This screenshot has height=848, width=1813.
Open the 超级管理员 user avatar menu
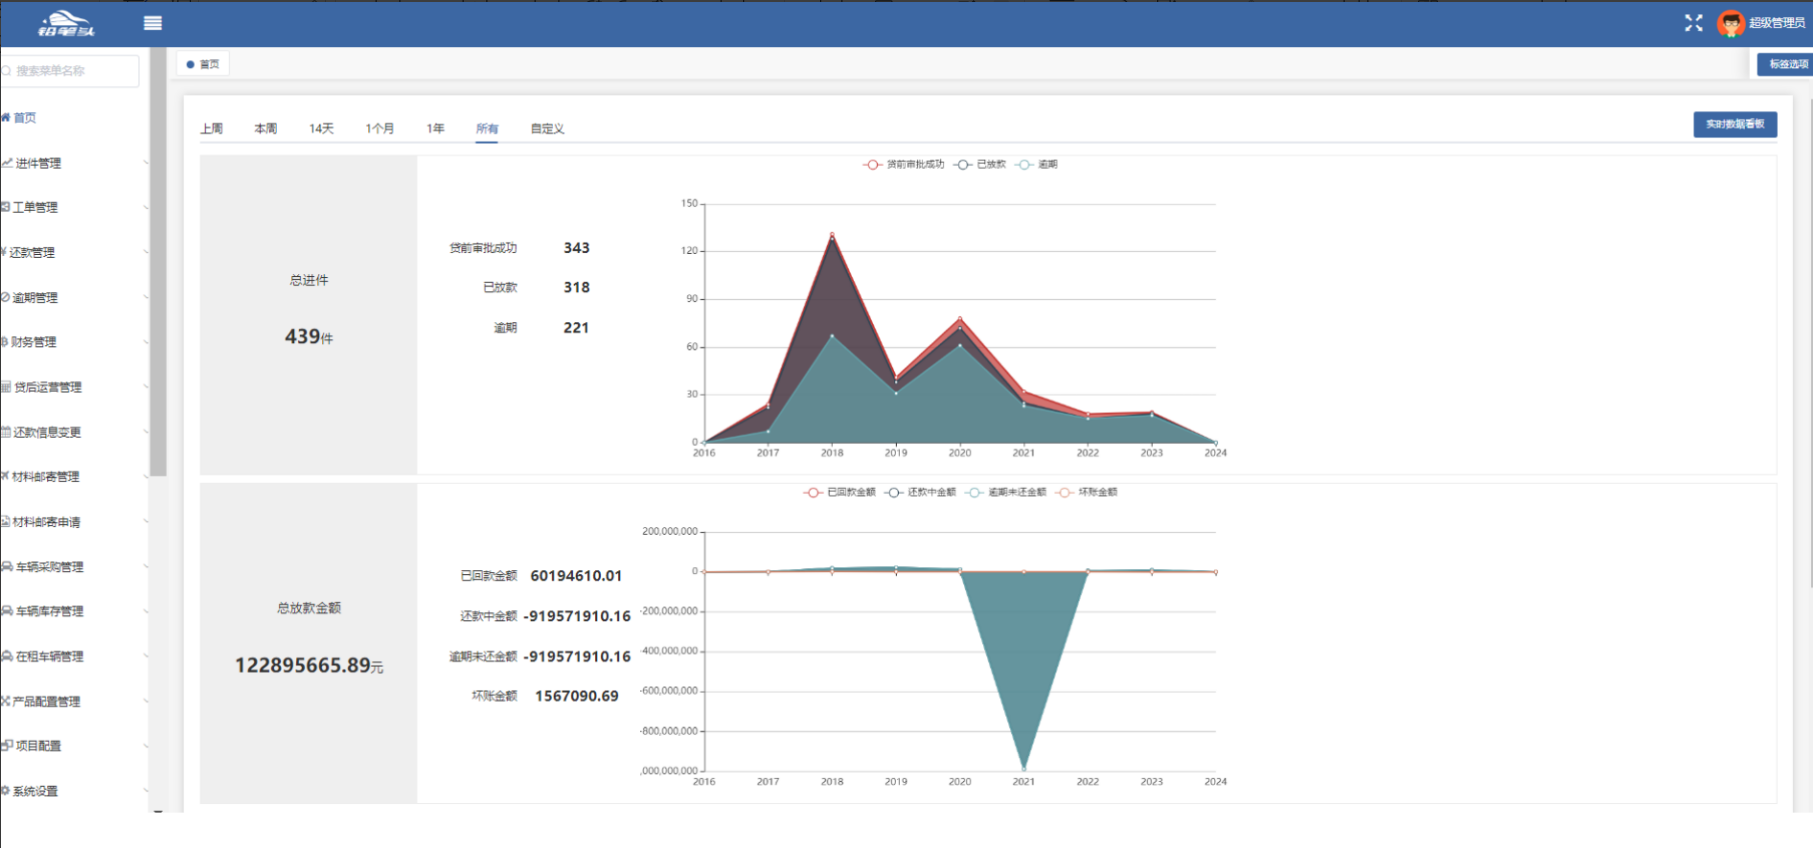pyautogui.click(x=1731, y=23)
